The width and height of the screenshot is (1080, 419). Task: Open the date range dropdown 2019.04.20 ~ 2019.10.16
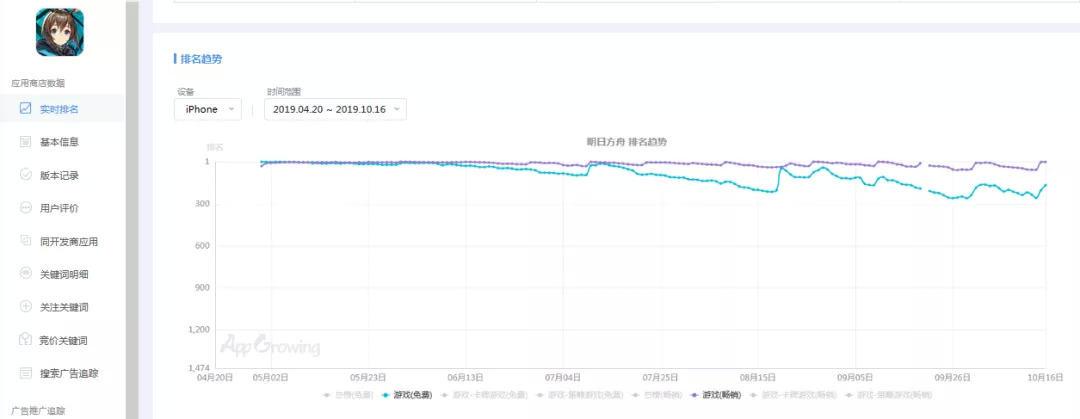[335, 109]
